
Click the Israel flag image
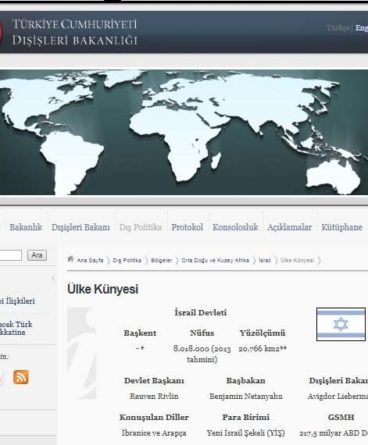(341, 324)
